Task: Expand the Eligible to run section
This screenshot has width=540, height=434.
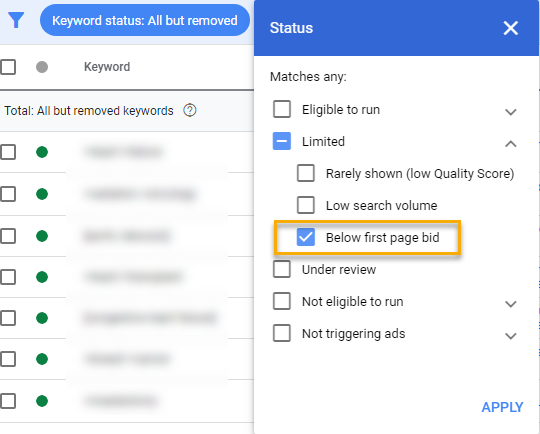Action: pos(510,112)
